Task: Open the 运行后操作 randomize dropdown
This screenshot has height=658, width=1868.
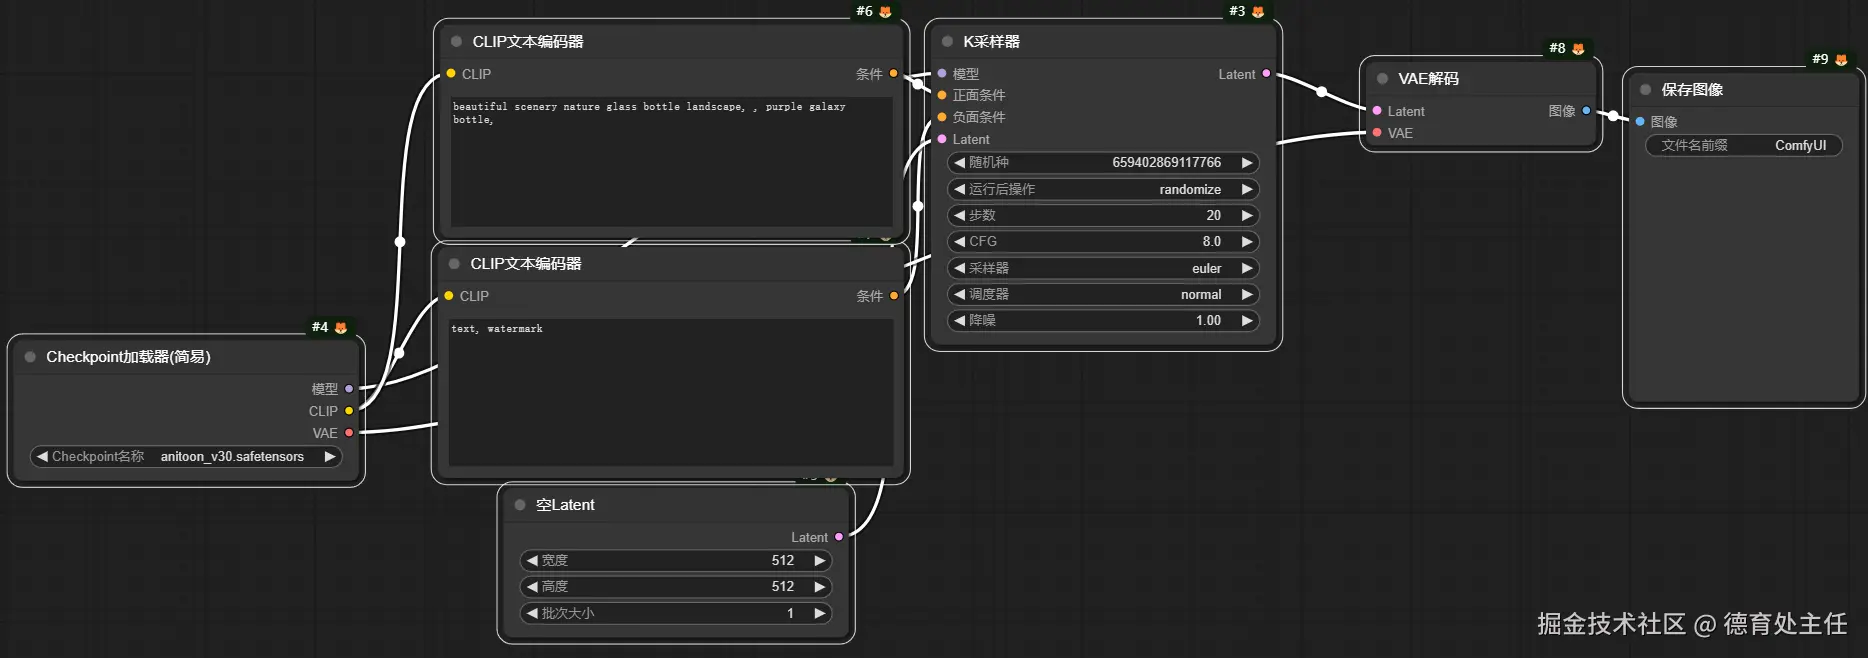Action: [1103, 189]
